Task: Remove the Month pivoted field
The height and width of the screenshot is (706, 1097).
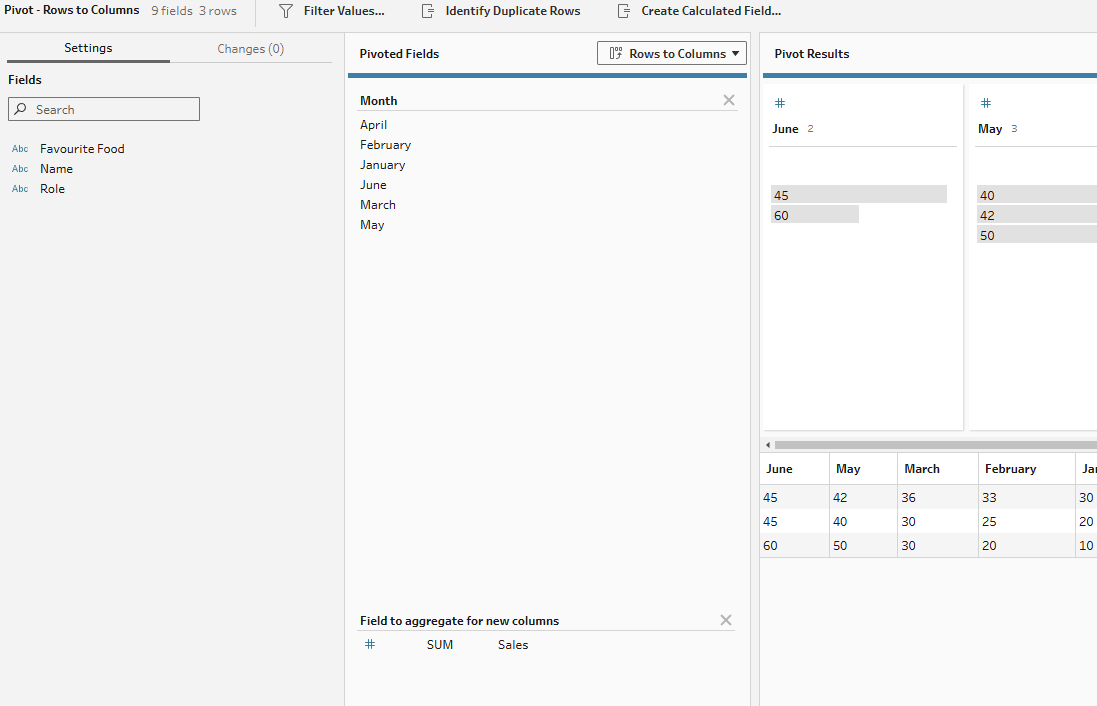Action: pyautogui.click(x=728, y=100)
